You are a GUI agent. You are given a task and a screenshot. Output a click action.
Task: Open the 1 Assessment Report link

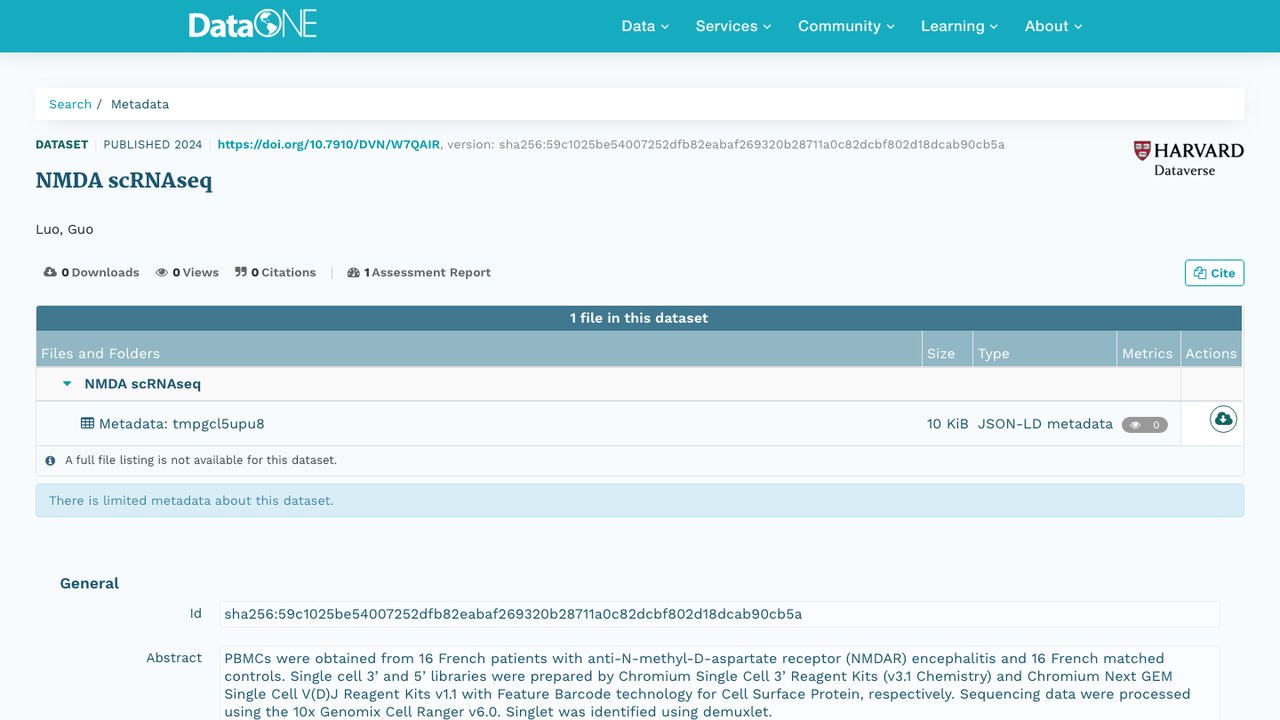point(419,272)
